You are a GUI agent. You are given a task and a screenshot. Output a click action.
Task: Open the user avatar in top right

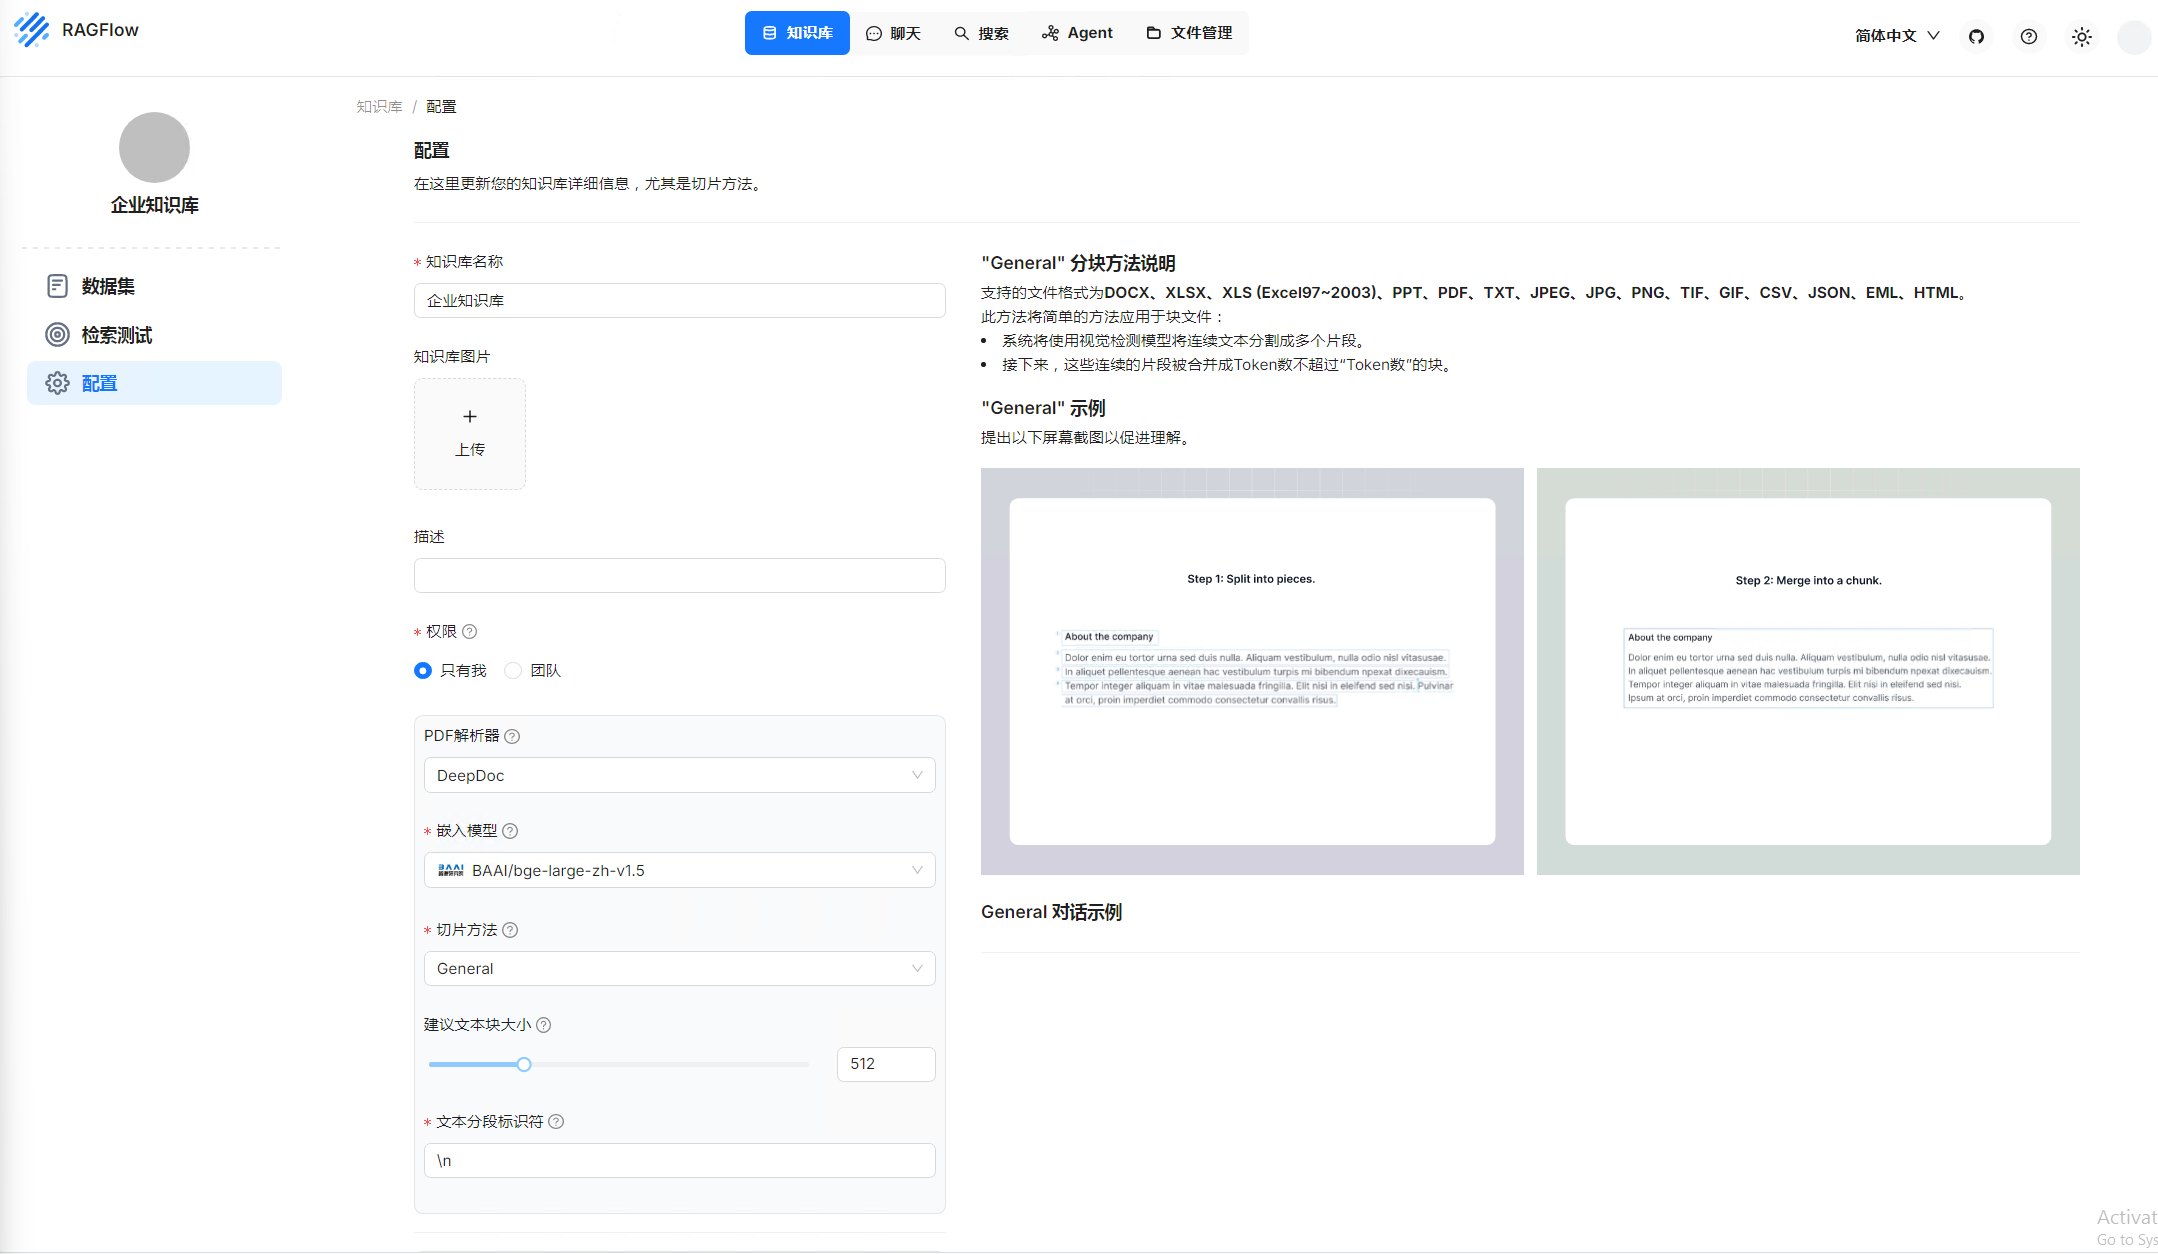tap(2134, 37)
